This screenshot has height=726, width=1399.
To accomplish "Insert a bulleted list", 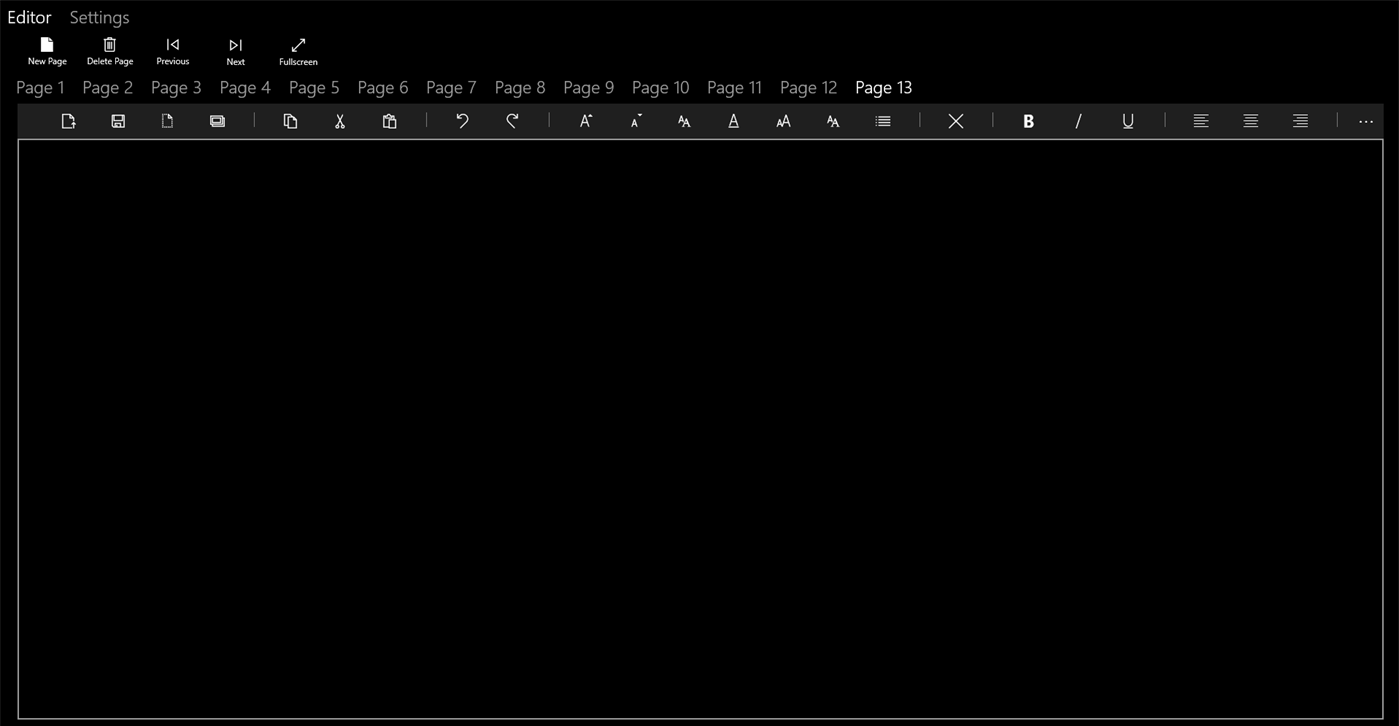I will coord(882,121).
